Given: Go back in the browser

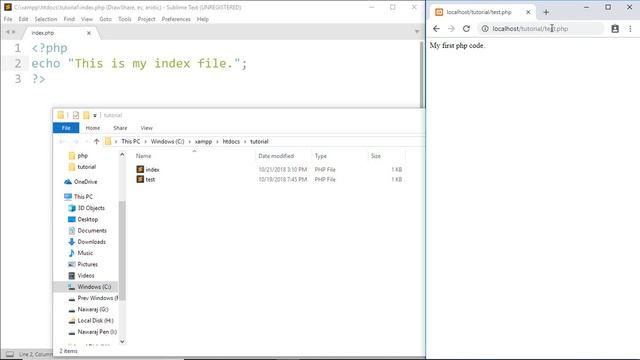Looking at the screenshot, I should pos(436,29).
